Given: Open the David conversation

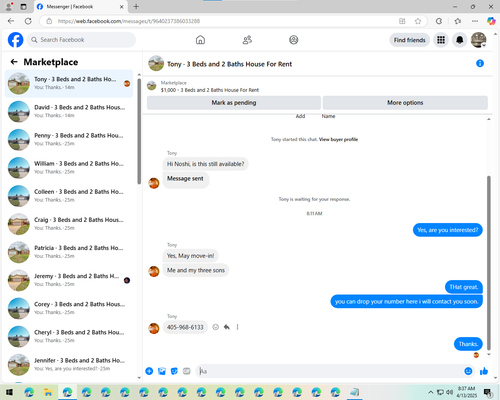Looking at the screenshot, I should [x=69, y=111].
